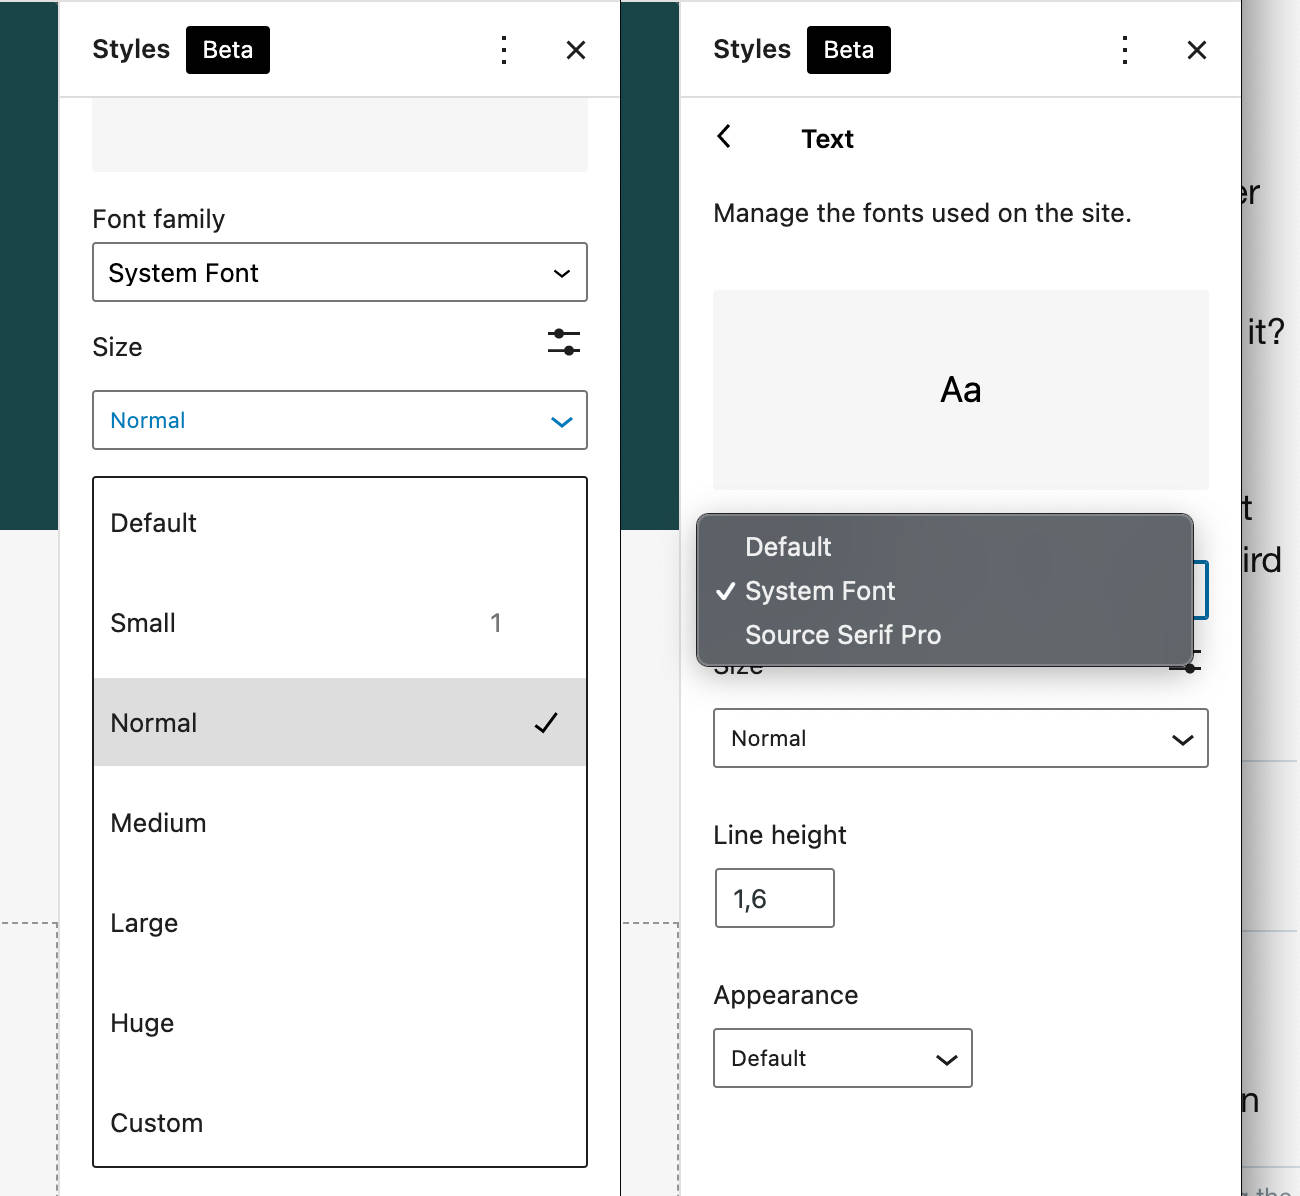Select the Medium size option
The height and width of the screenshot is (1196, 1300).
[159, 822]
